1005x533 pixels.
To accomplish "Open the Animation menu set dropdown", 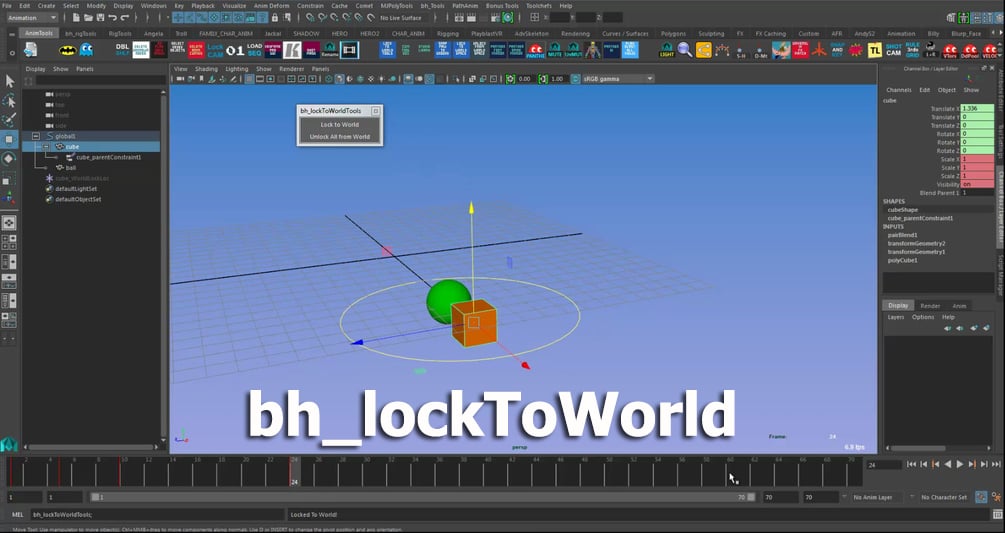I will 31,18.
